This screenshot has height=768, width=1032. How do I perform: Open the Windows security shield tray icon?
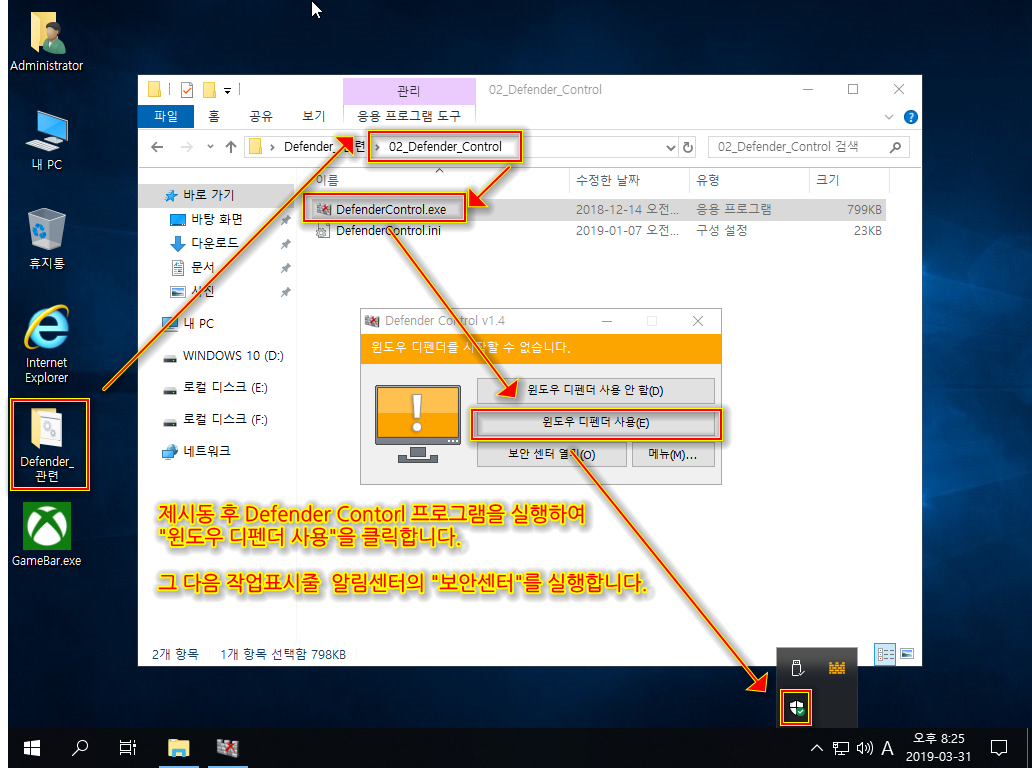point(796,708)
